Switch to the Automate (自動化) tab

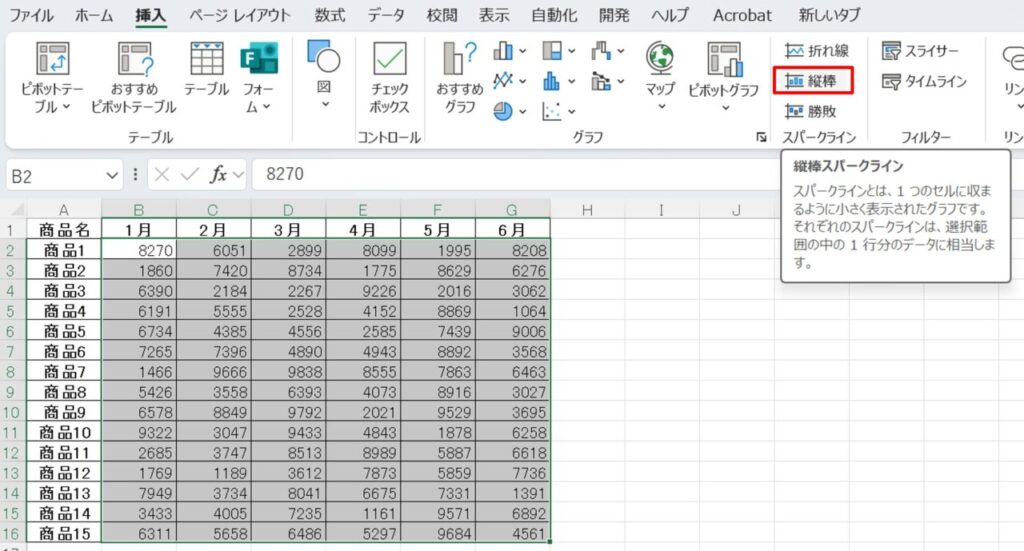pyautogui.click(x=554, y=15)
